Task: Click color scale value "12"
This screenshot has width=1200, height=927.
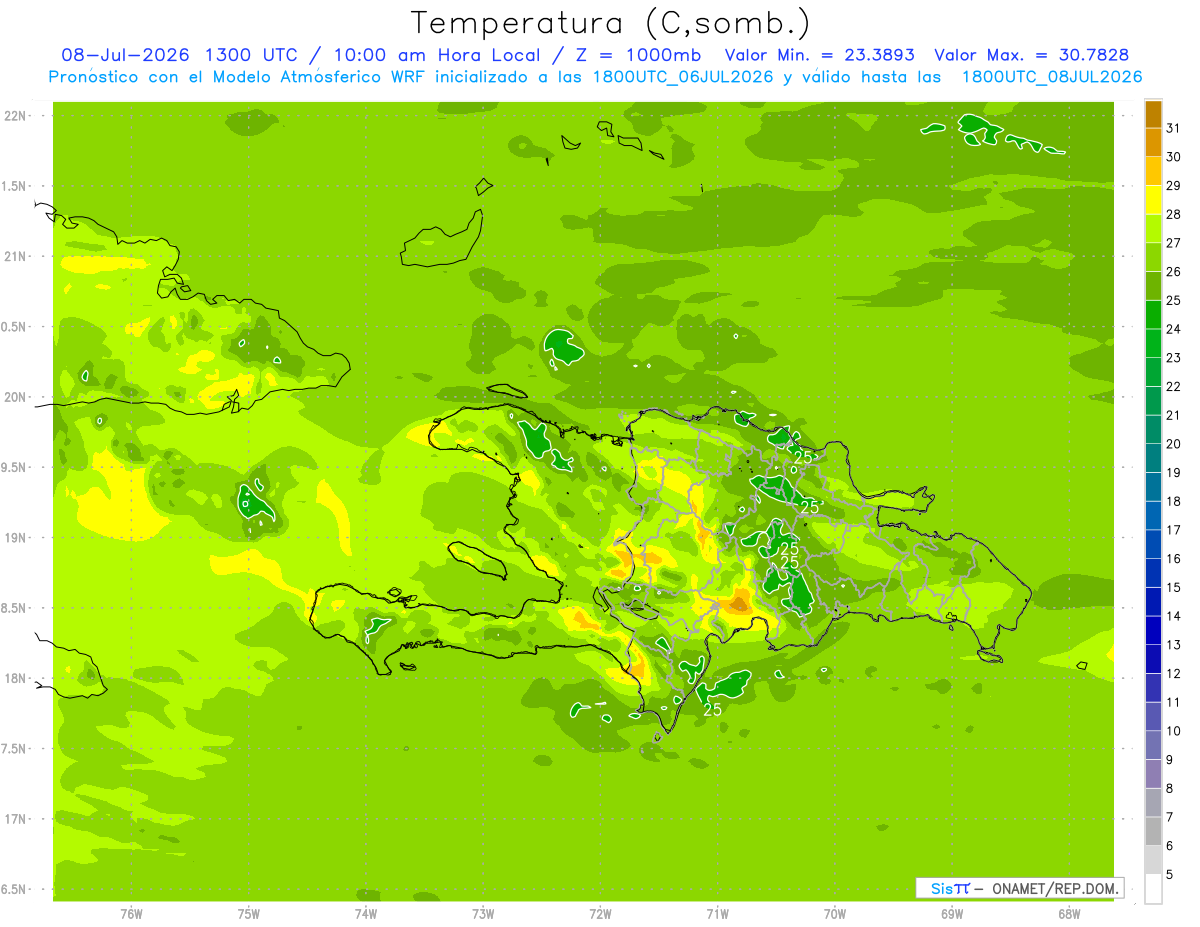Action: click(x=1175, y=673)
